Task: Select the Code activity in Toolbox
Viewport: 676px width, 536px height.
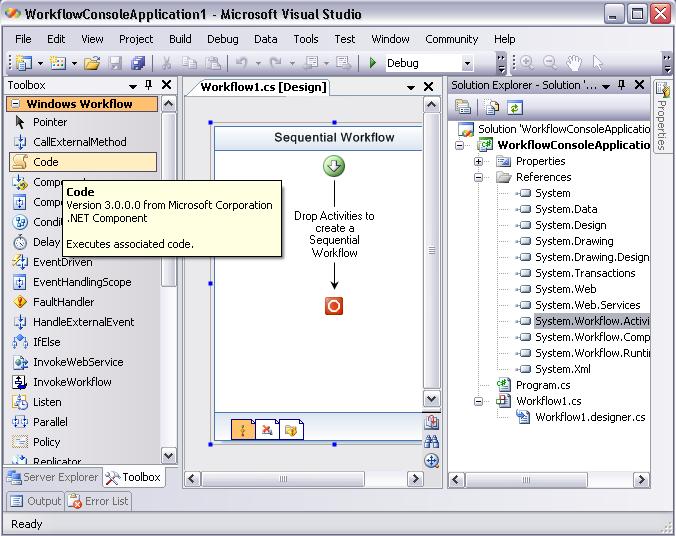Action: point(83,162)
